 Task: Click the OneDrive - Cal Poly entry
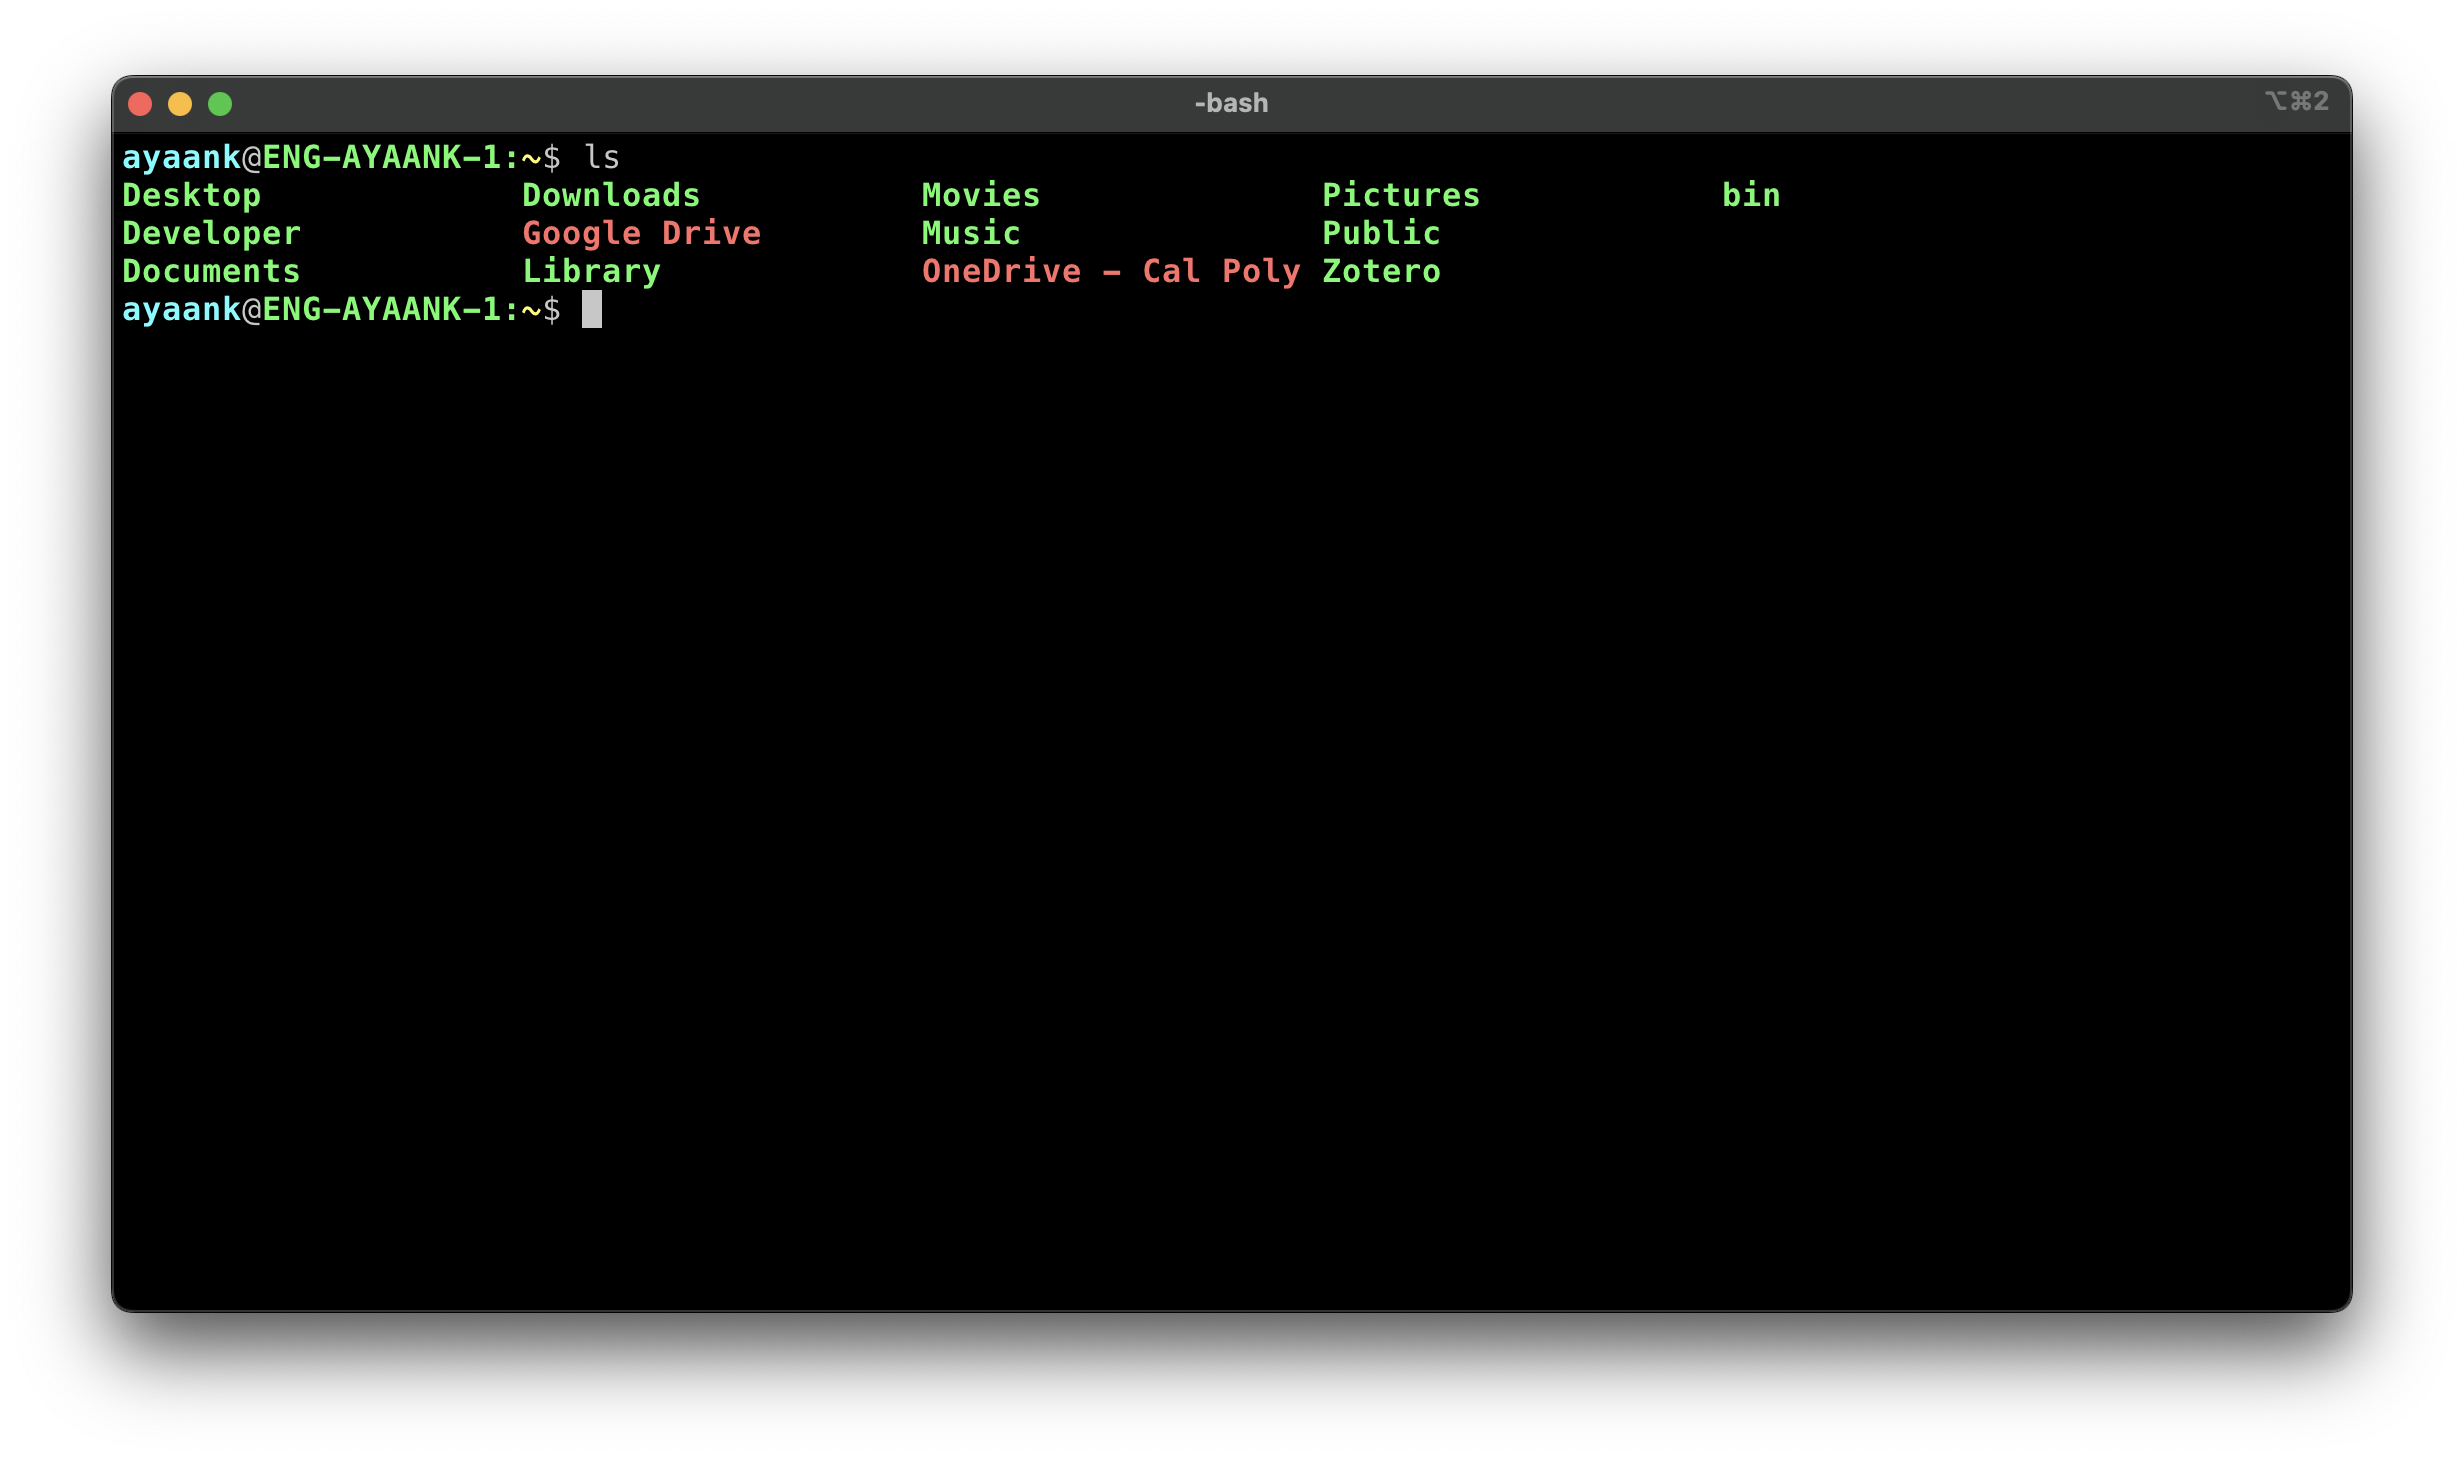pos(1110,271)
